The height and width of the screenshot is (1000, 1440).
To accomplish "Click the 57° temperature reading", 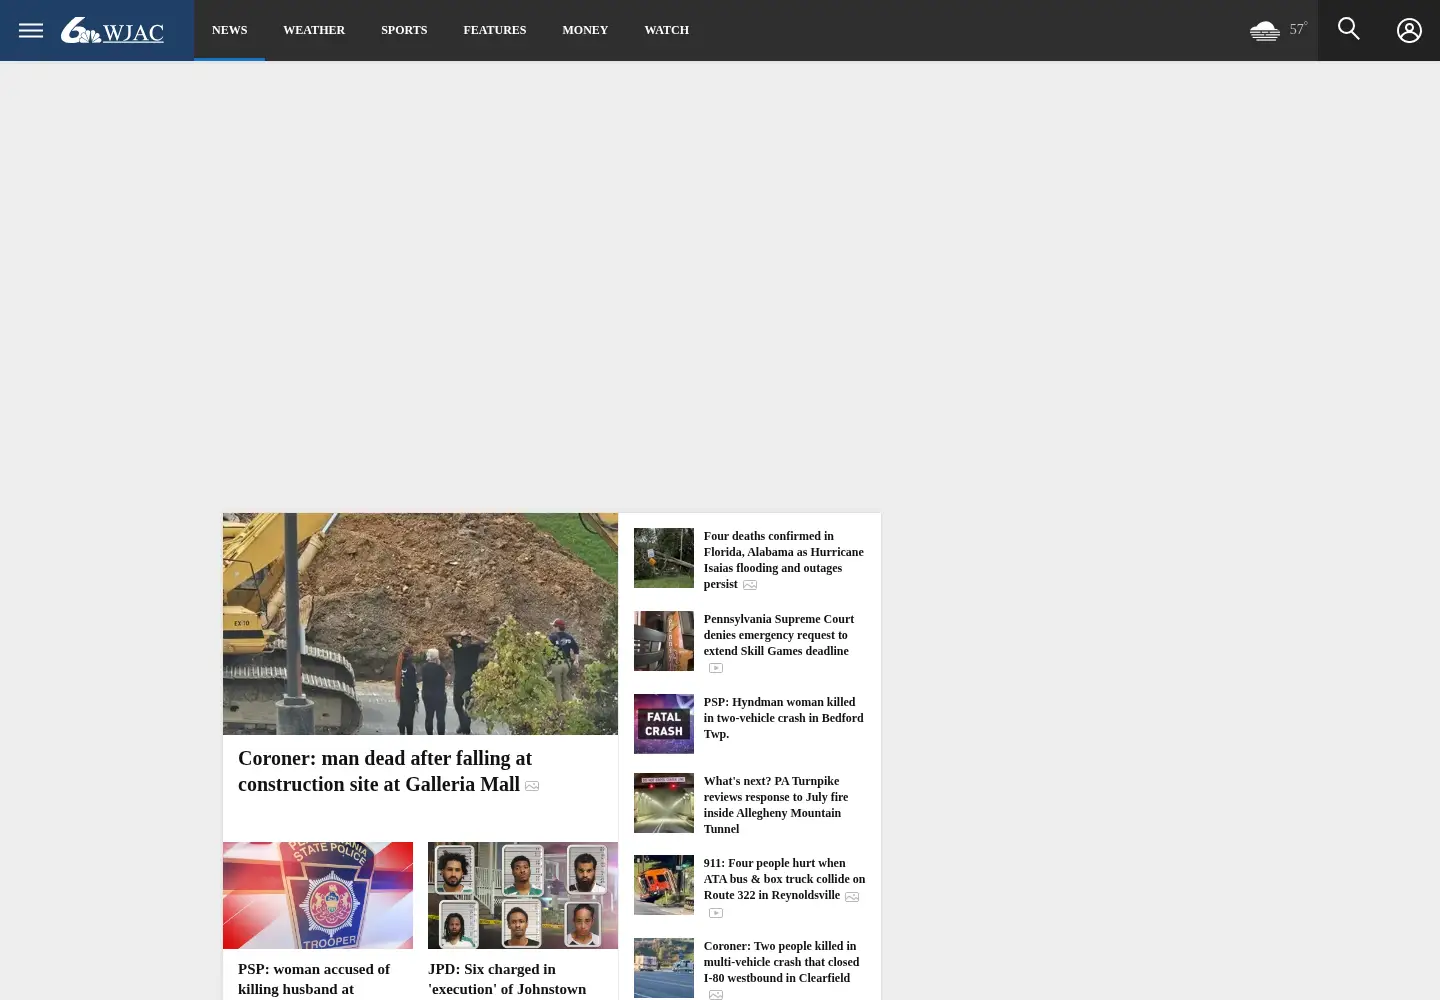I will 1298,29.
